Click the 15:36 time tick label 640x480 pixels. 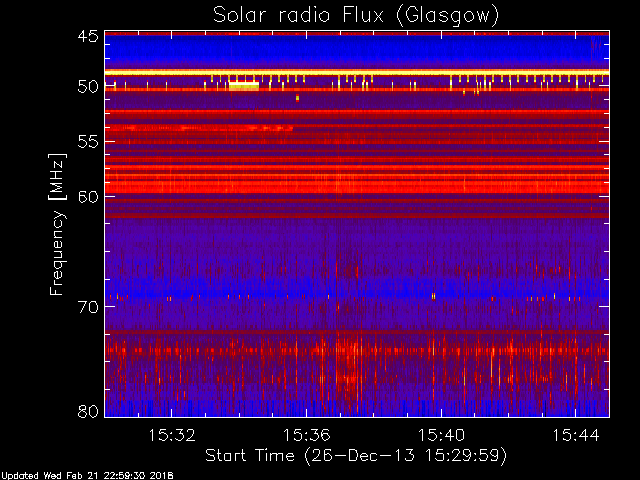click(307, 436)
